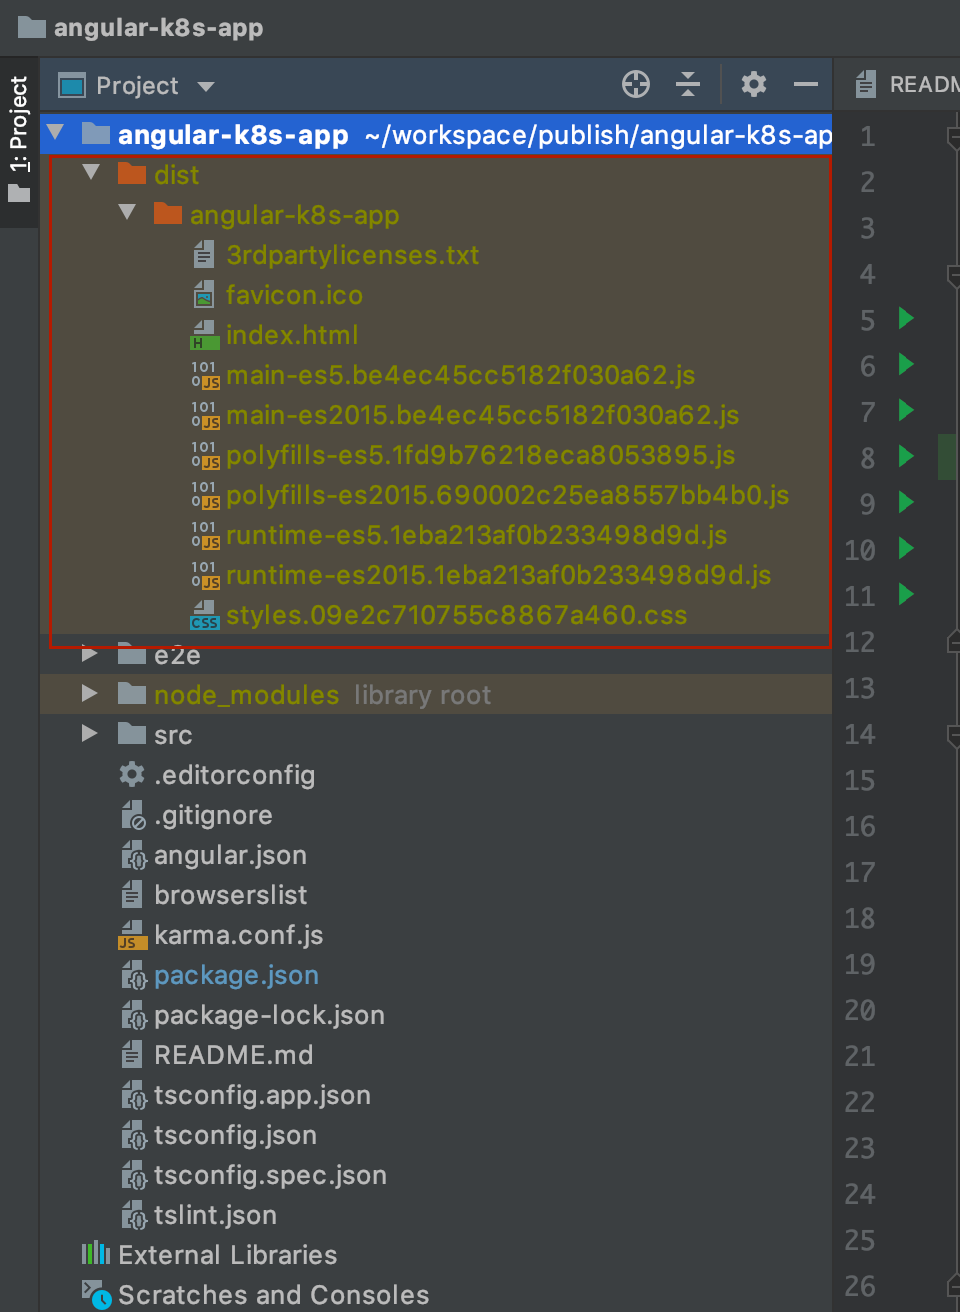This screenshot has height=1312, width=960.
Task: Click the favicon.ico image file icon
Action: [204, 294]
